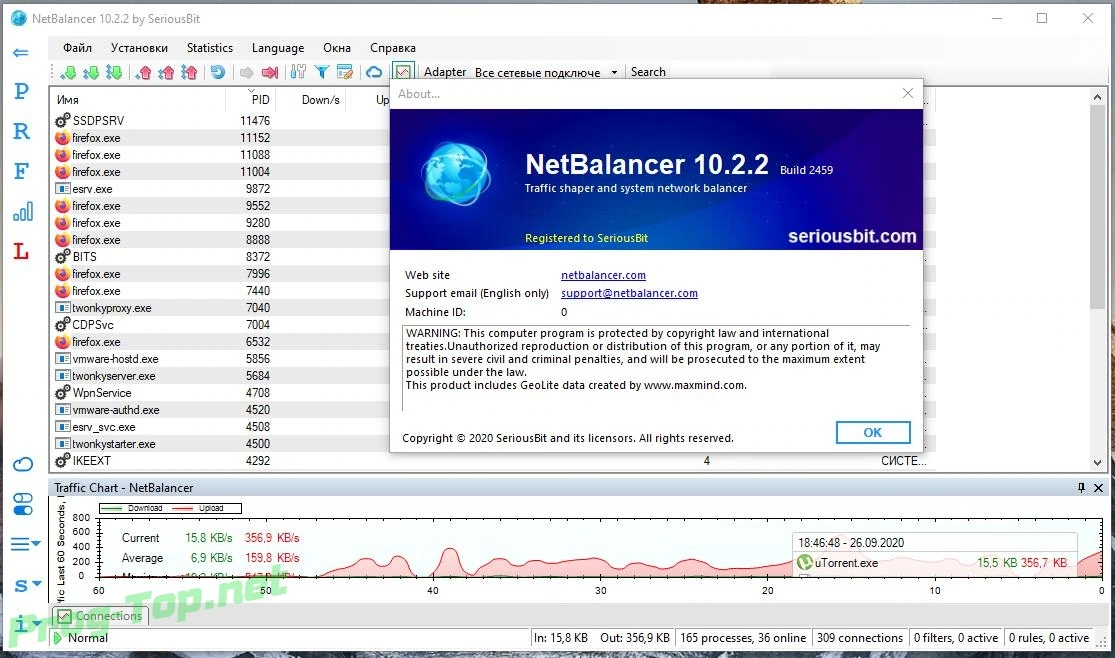The image size is (1115, 658).
Task: Click the F sidebar icon
Action: 21,171
